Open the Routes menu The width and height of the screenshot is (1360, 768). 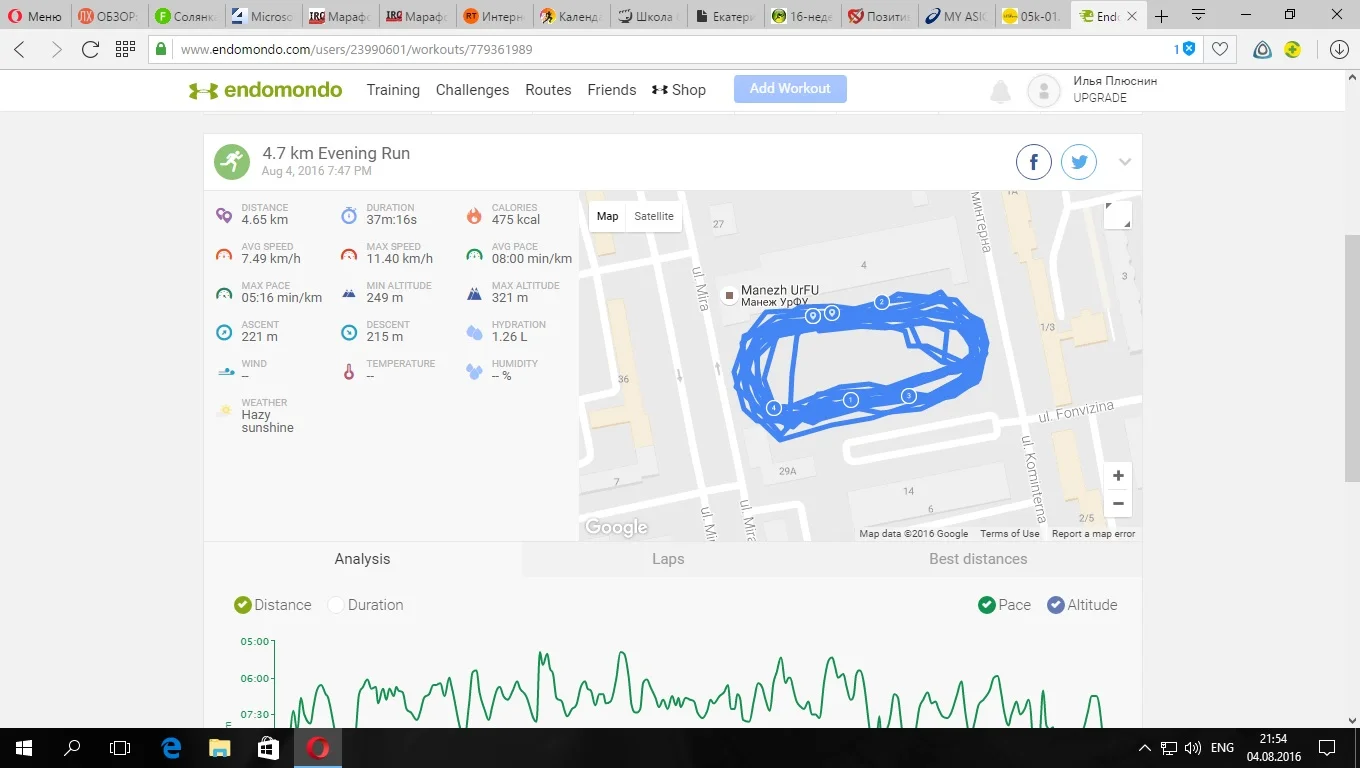point(548,90)
